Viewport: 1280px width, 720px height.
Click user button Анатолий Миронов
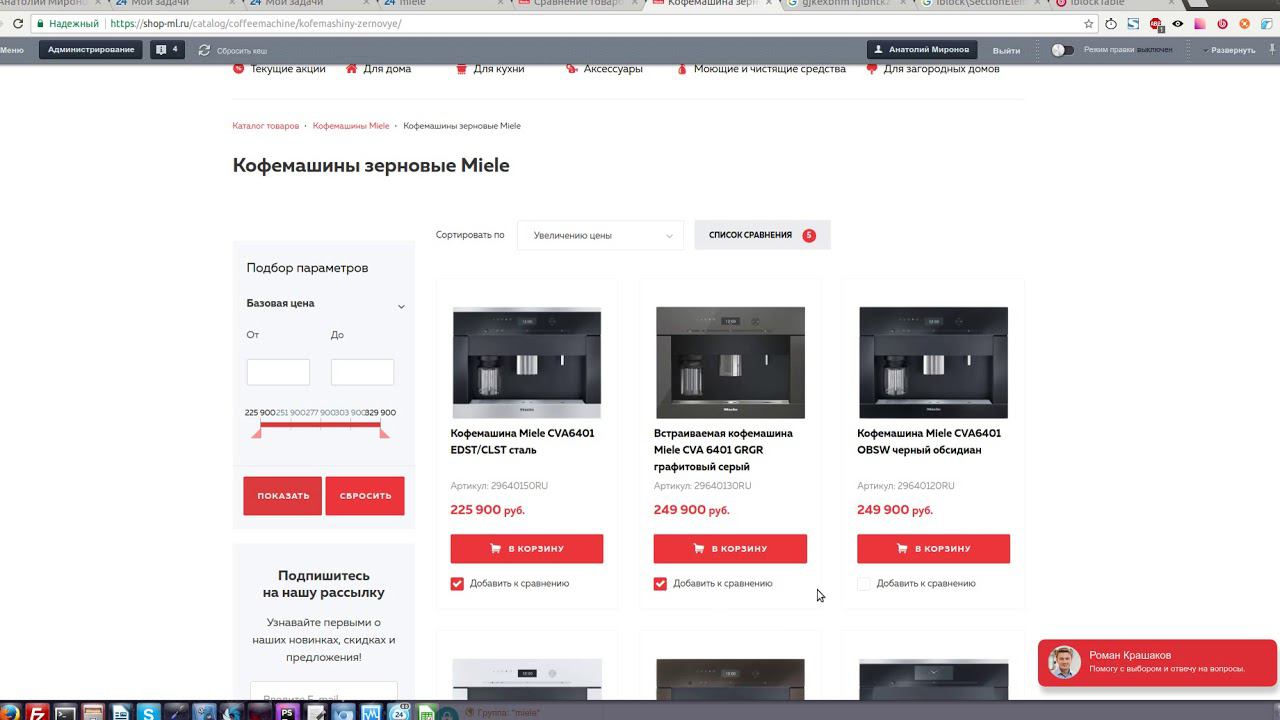pyautogui.click(x=922, y=49)
